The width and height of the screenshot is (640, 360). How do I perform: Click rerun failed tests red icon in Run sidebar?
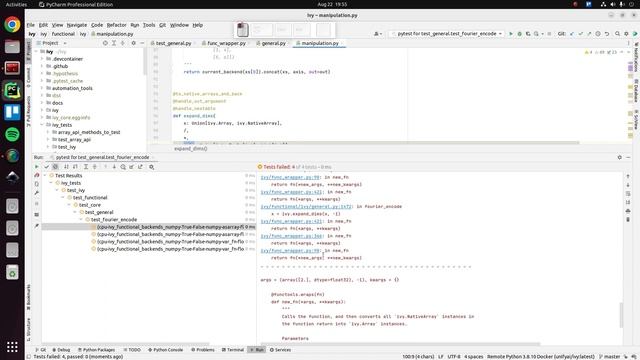point(37,175)
